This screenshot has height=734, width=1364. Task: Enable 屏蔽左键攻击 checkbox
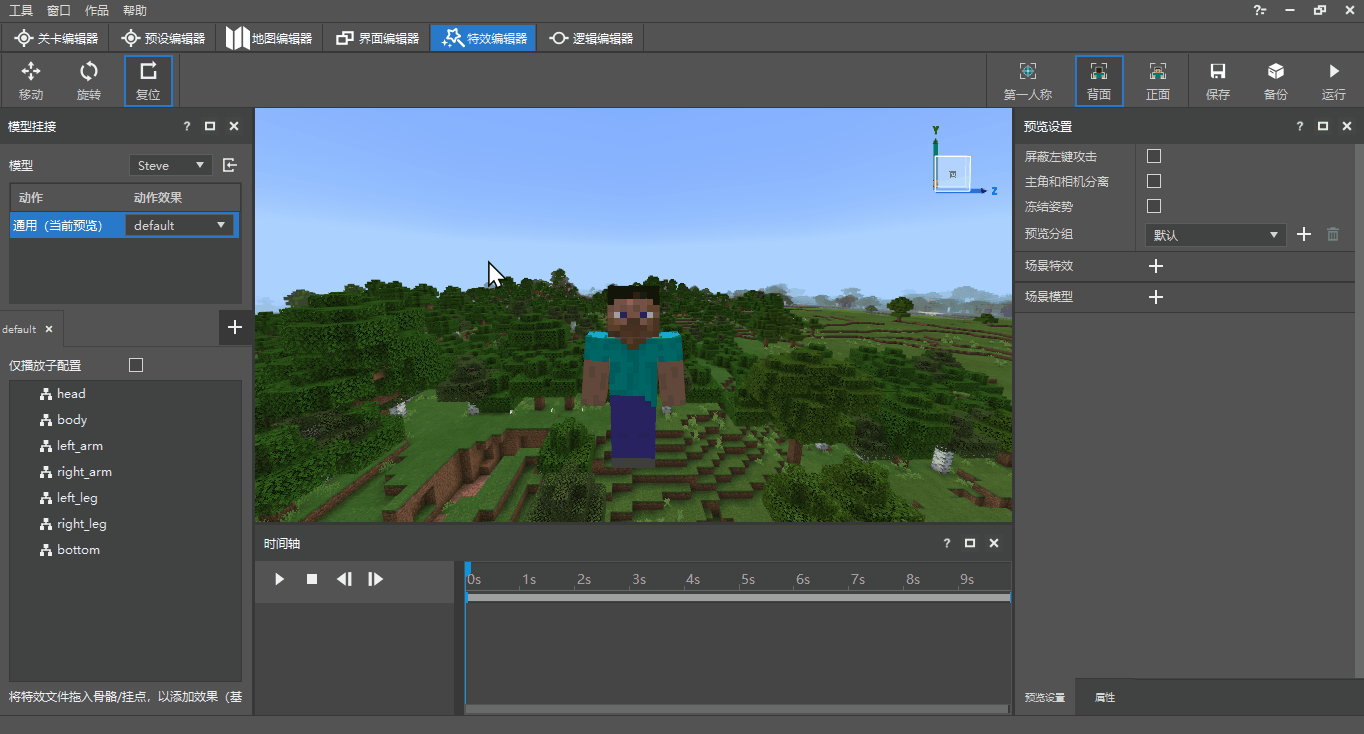[x=1154, y=156]
